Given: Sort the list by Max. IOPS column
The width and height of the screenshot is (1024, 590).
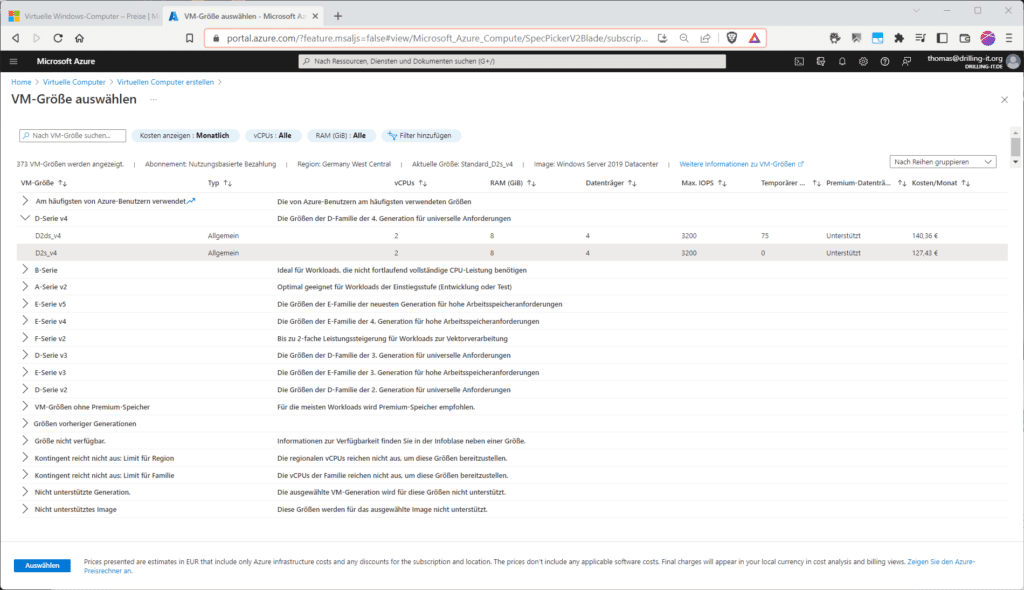Looking at the screenshot, I should pyautogui.click(x=704, y=183).
